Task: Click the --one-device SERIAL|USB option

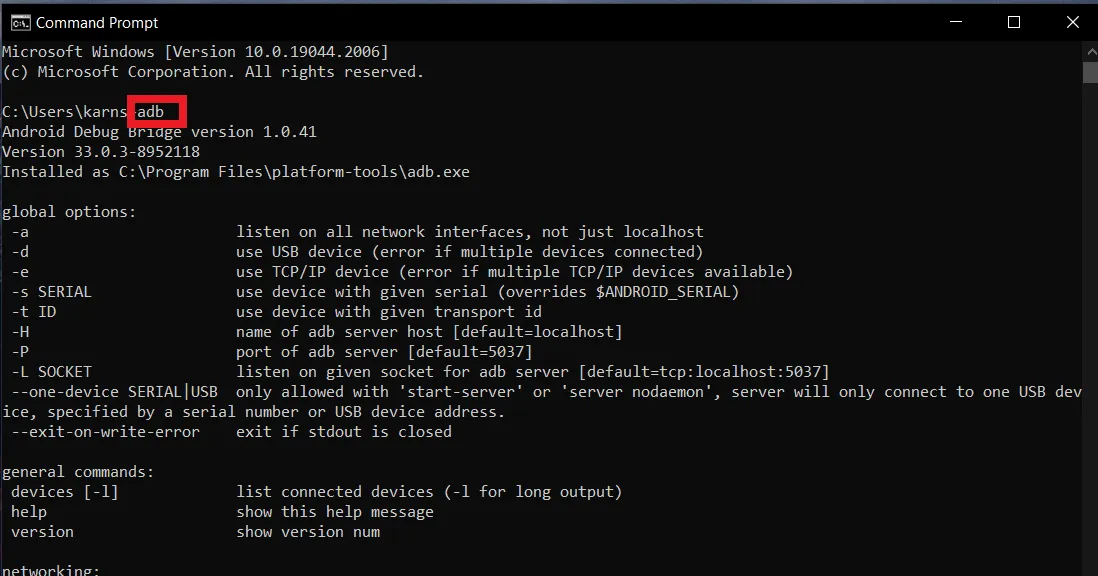Action: coord(114,392)
